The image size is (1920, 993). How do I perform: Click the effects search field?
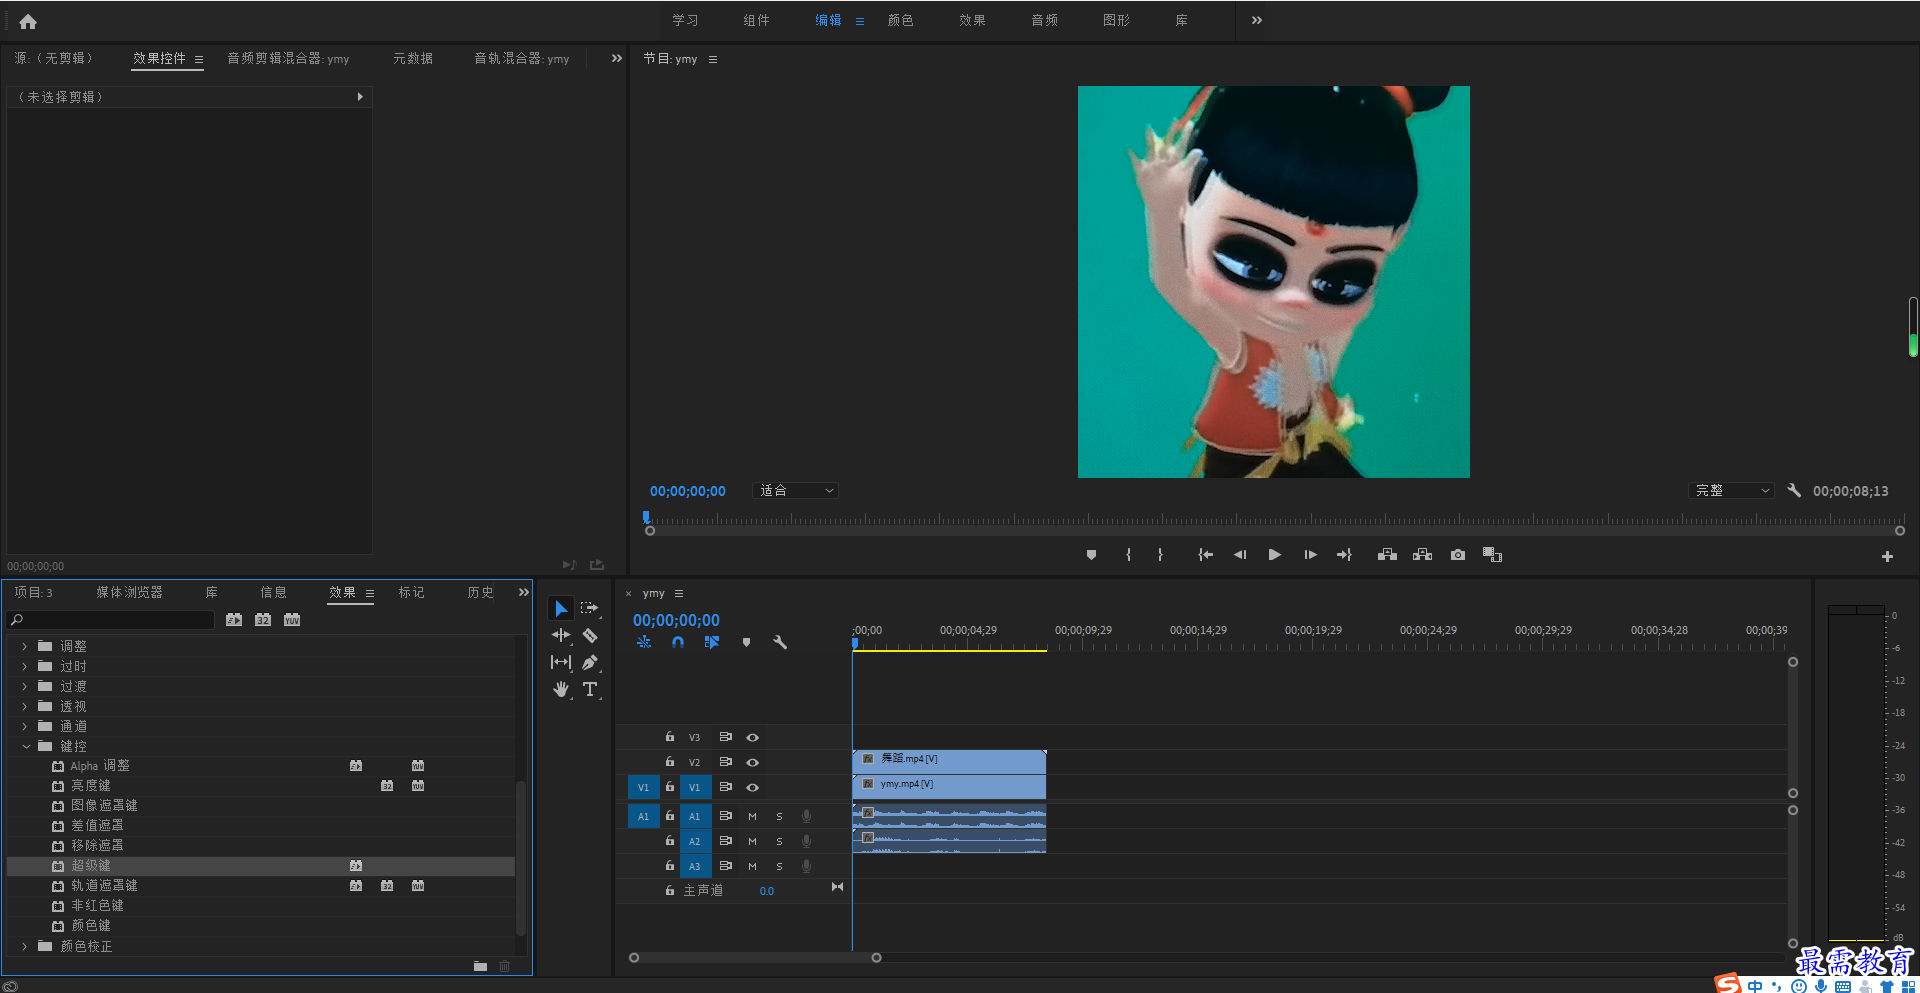[110, 620]
